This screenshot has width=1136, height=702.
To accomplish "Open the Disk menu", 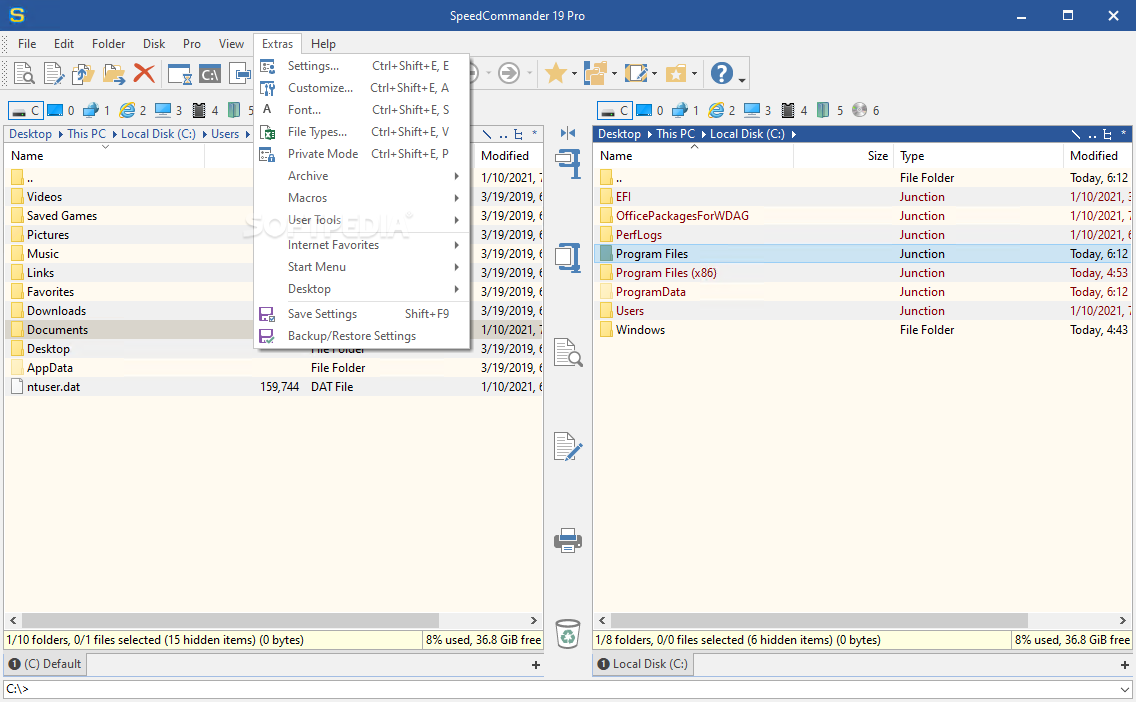I will point(154,43).
